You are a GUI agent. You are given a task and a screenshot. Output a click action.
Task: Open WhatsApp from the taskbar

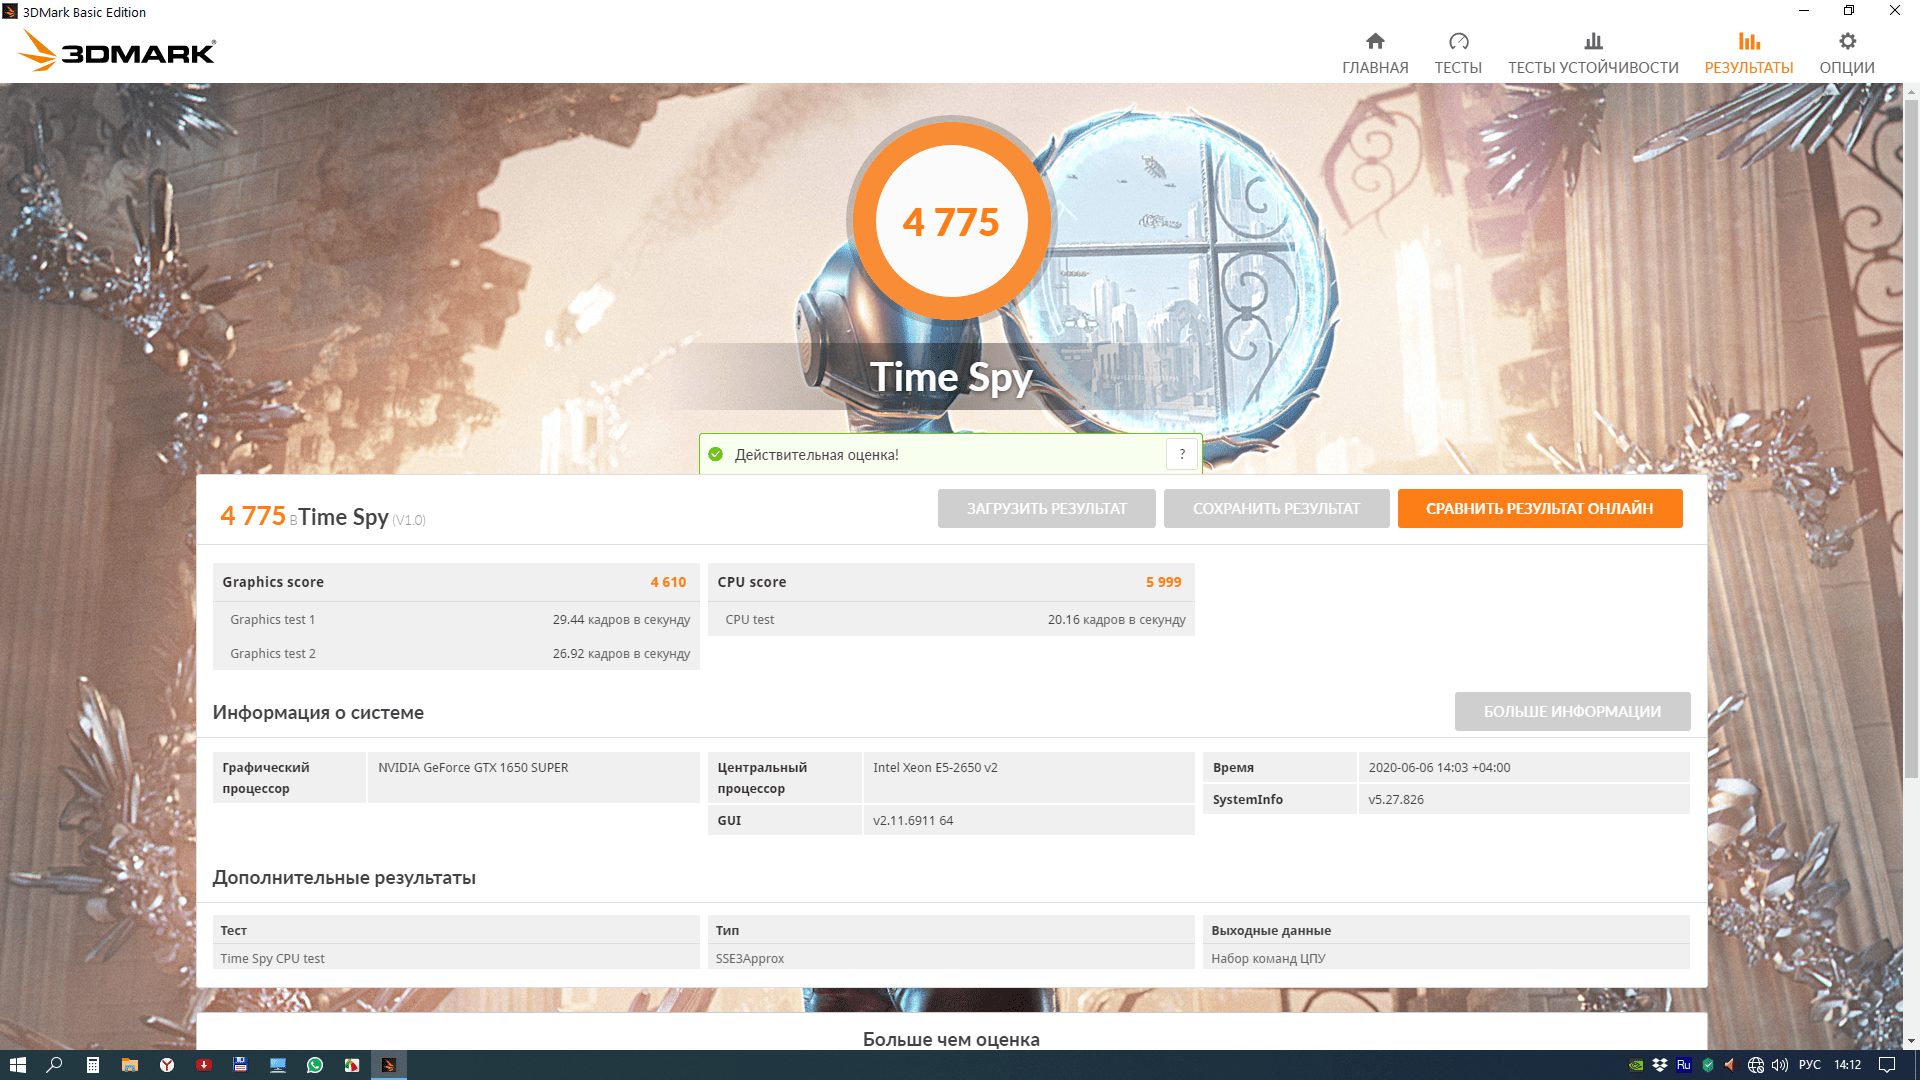315,1065
